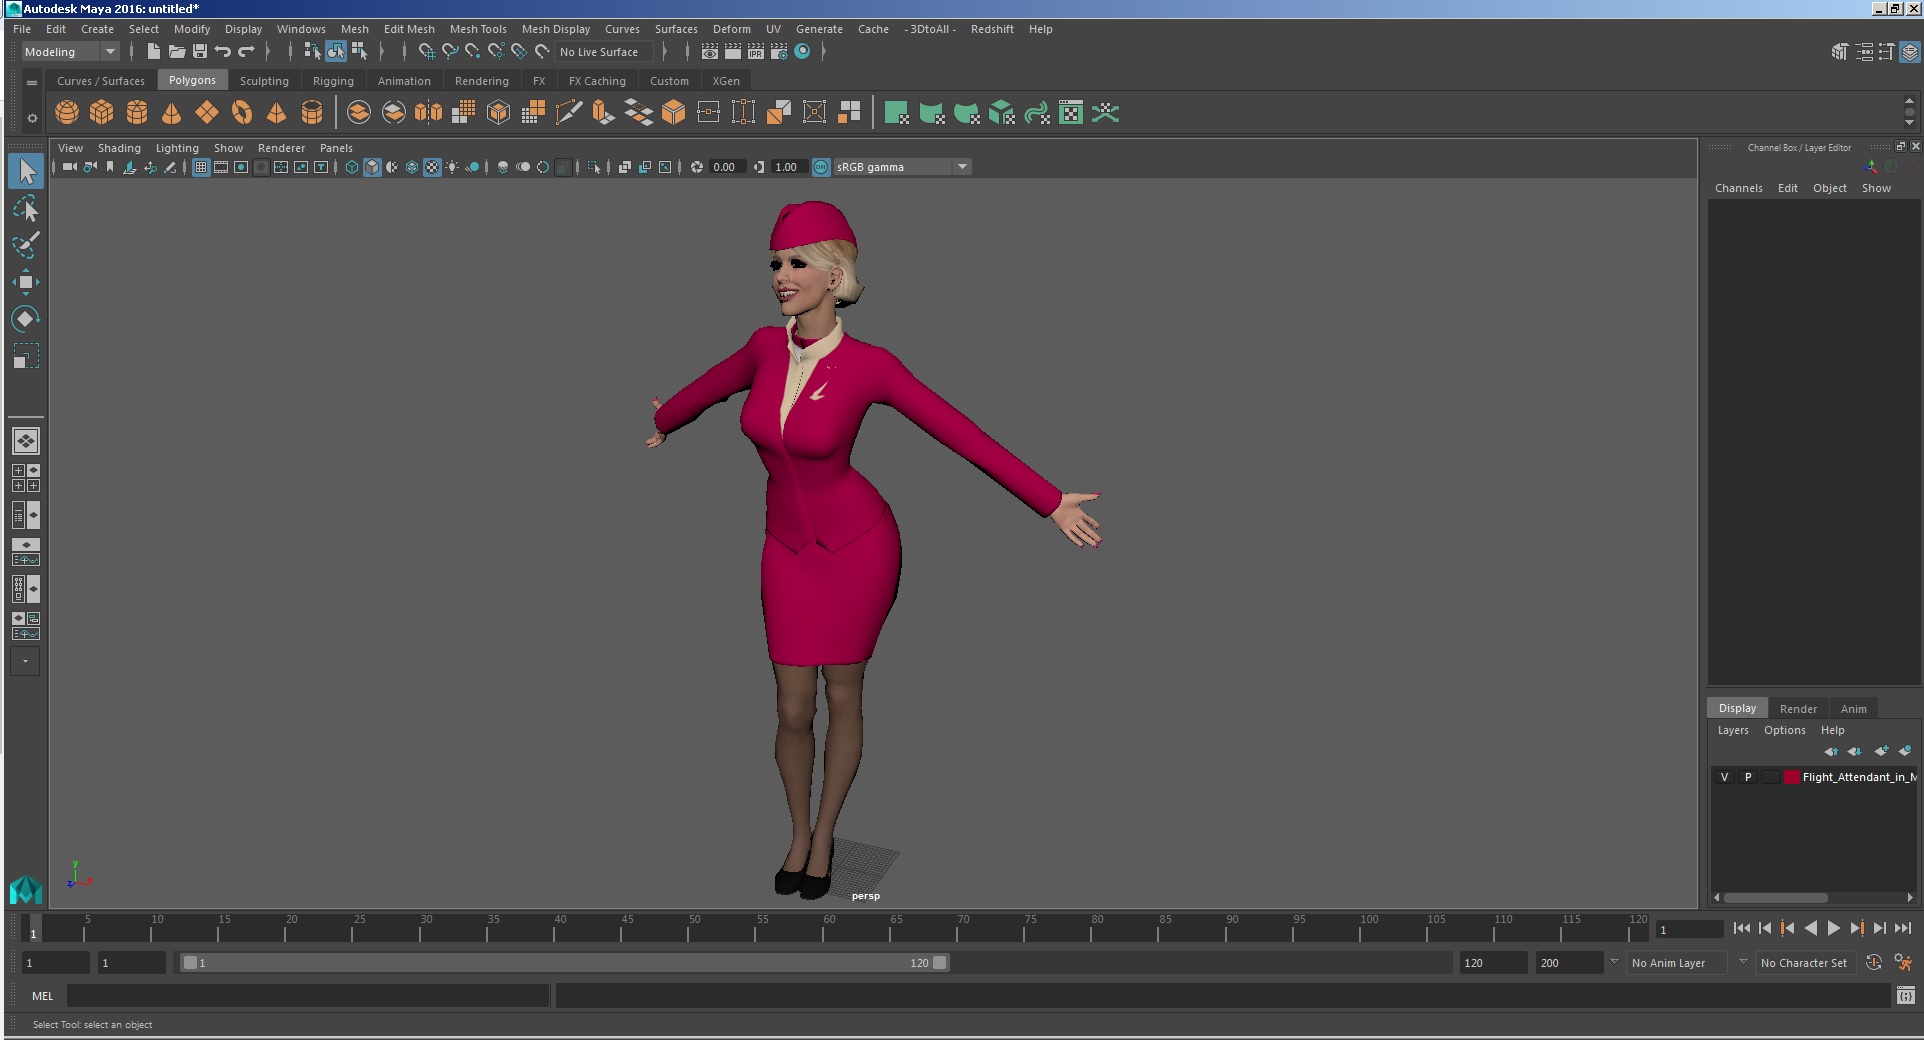Click the range slider bar handle at 120

point(940,963)
